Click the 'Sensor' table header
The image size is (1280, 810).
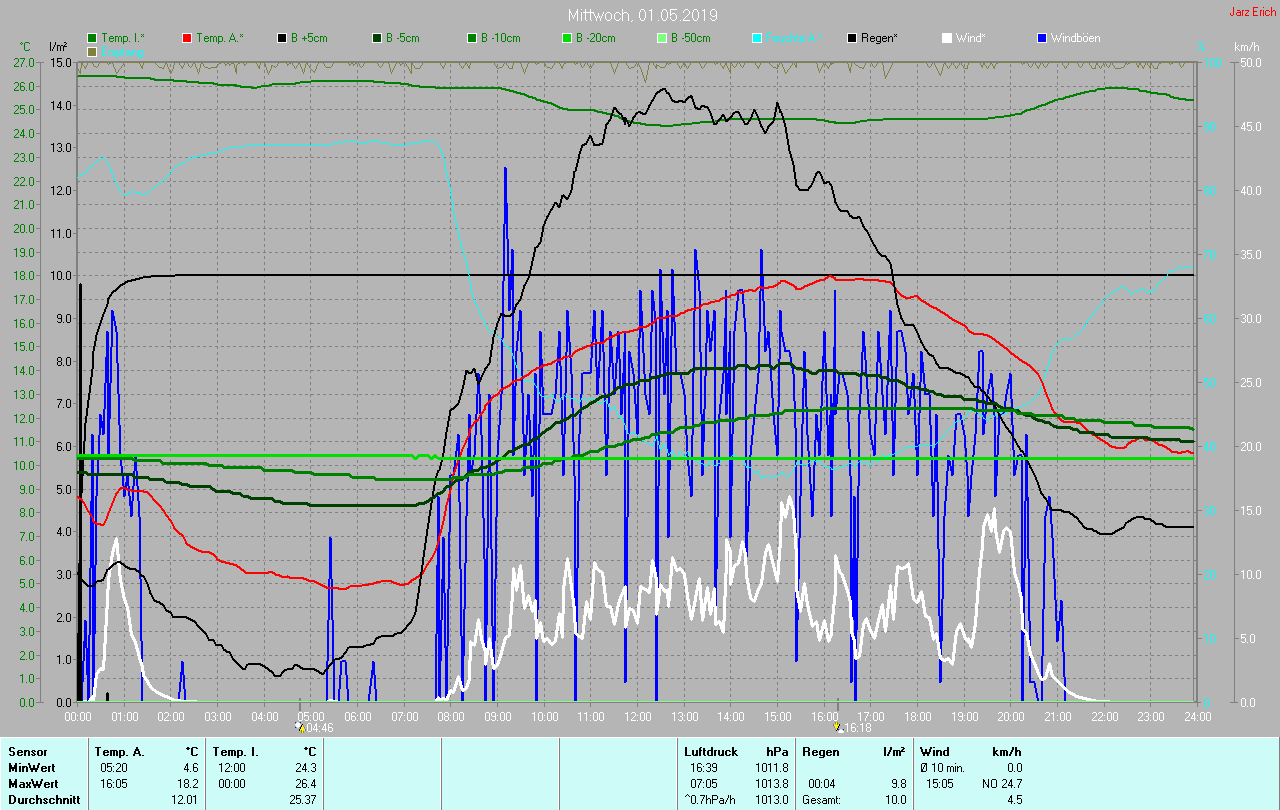[27, 752]
